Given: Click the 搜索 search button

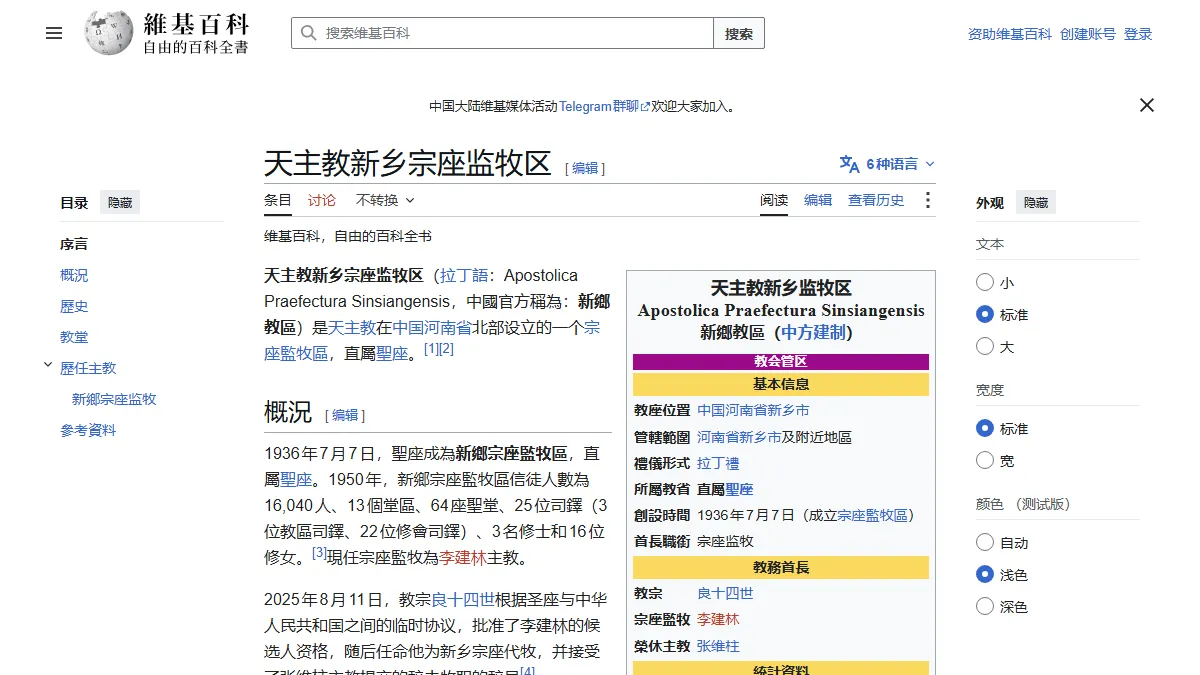Looking at the screenshot, I should pyautogui.click(x=739, y=33).
